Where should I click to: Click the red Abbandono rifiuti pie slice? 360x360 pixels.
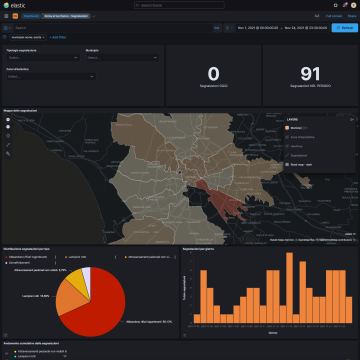(103, 307)
